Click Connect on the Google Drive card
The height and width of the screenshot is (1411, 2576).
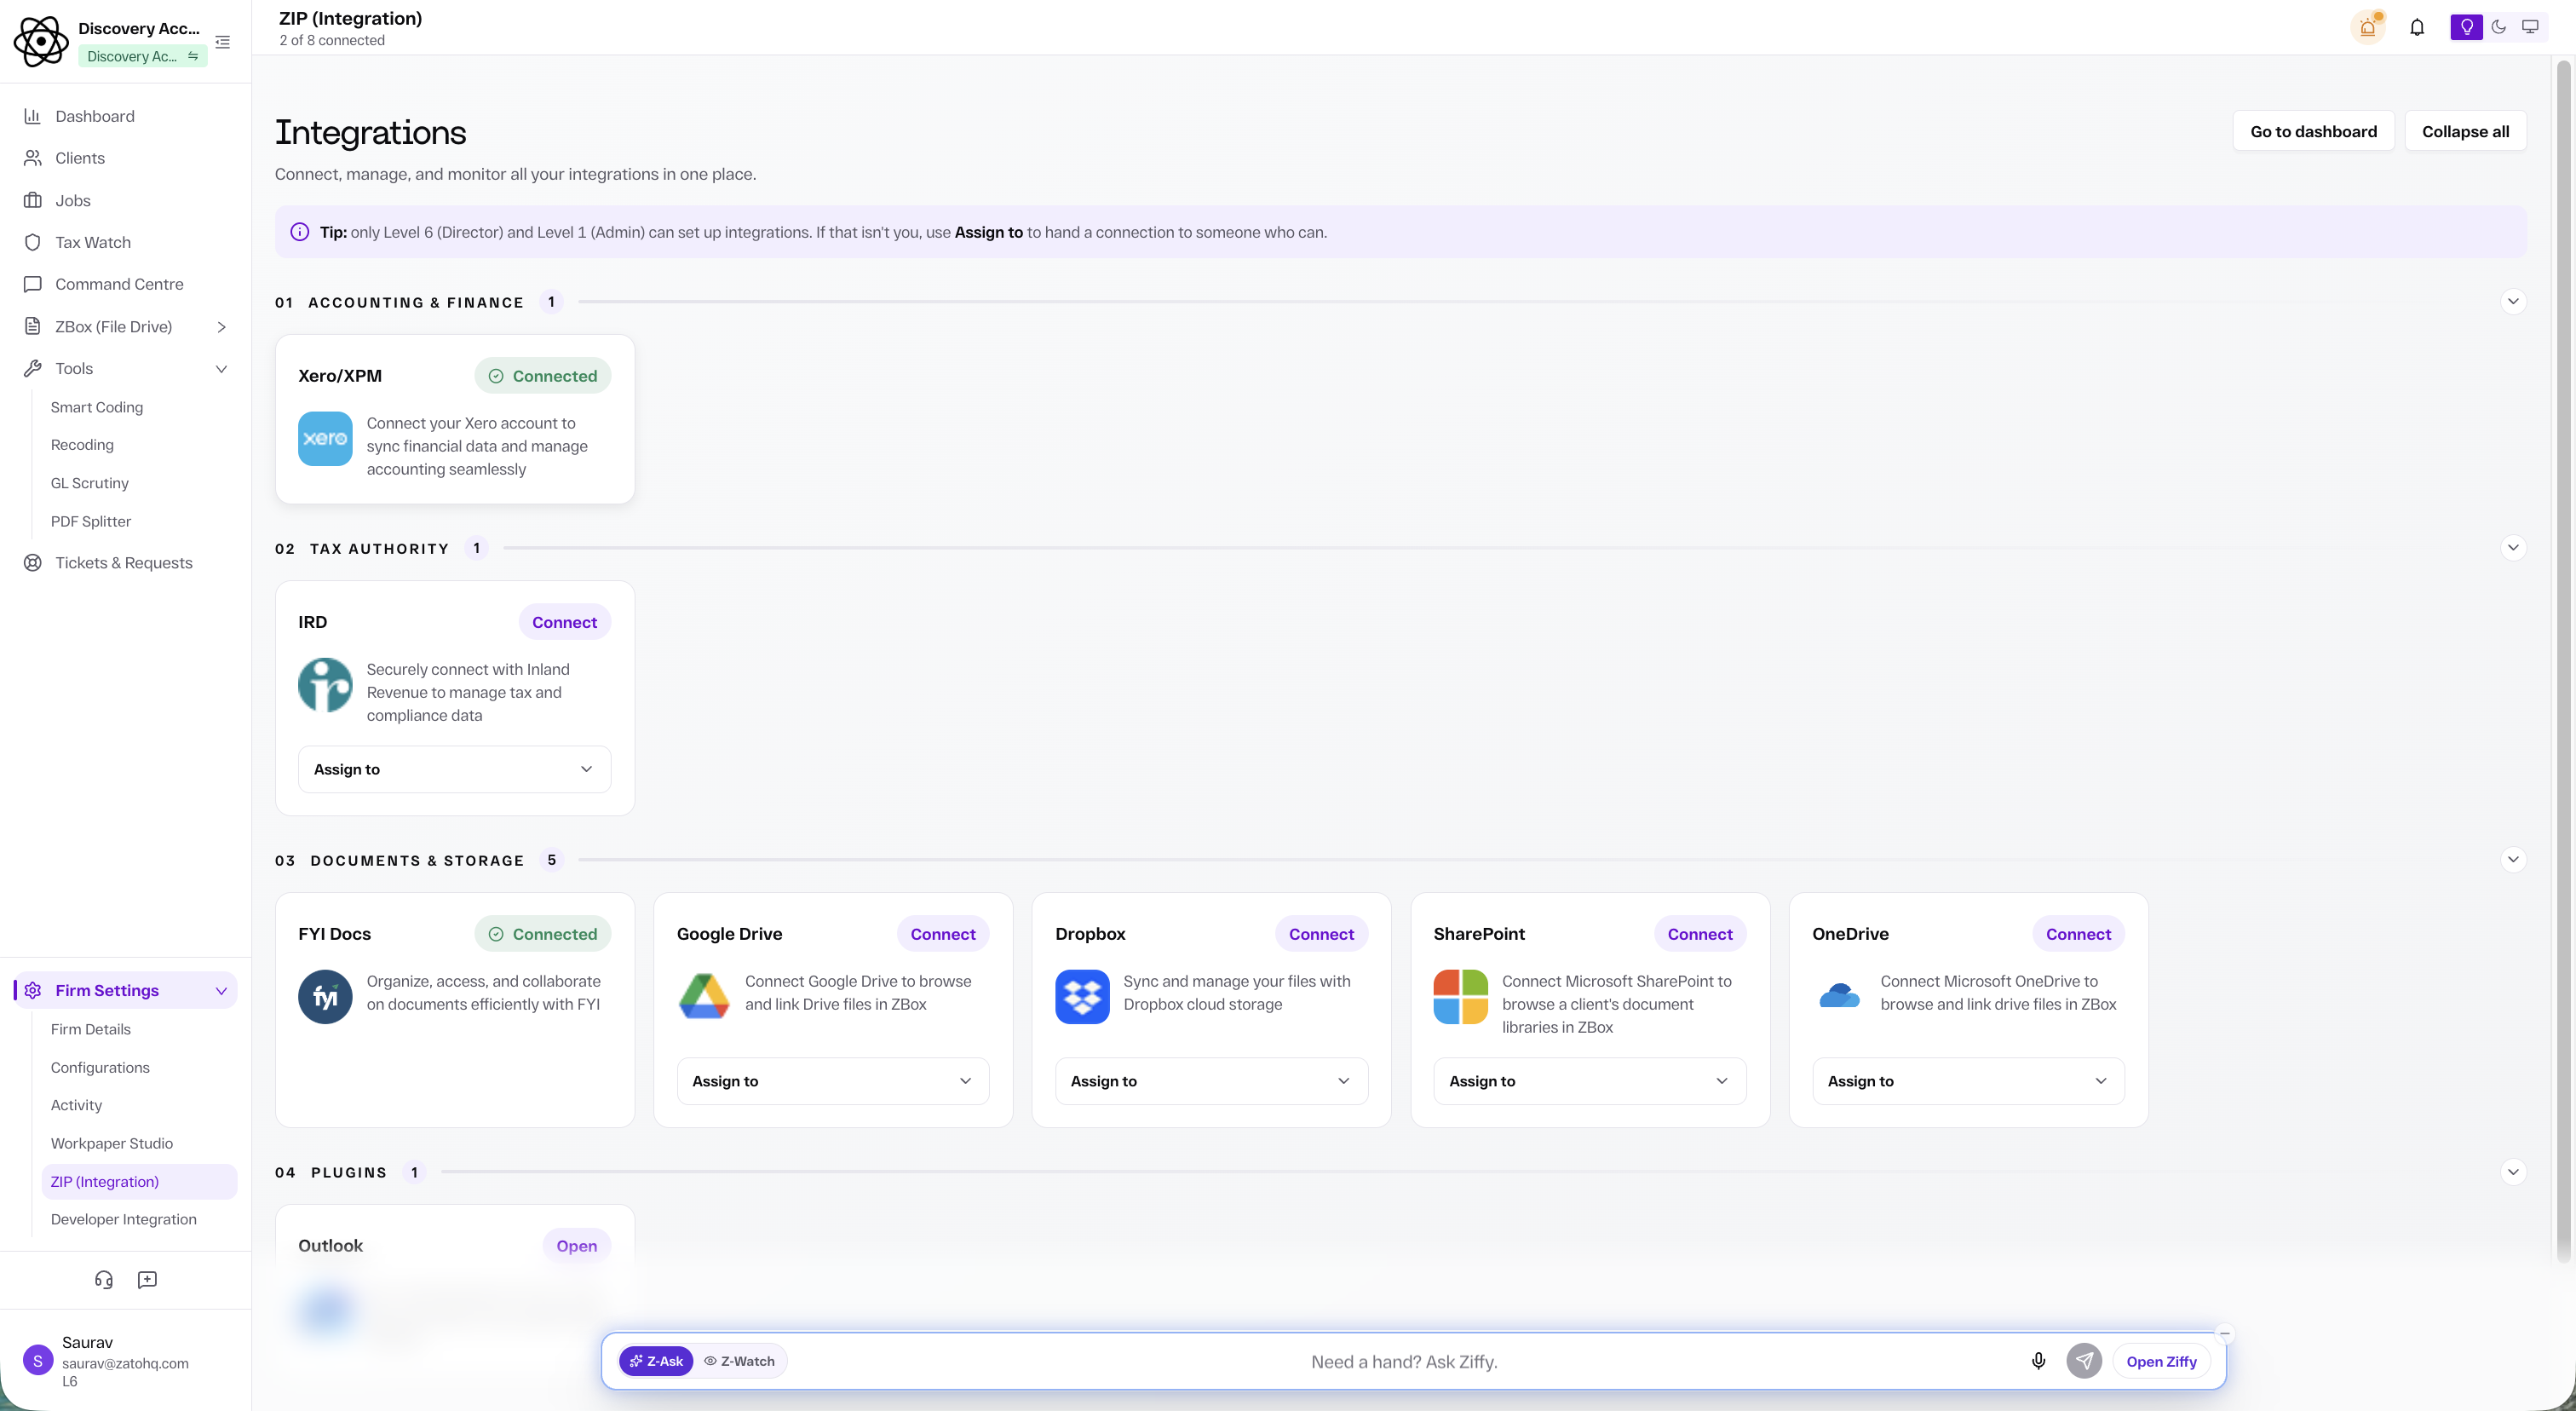coord(942,934)
